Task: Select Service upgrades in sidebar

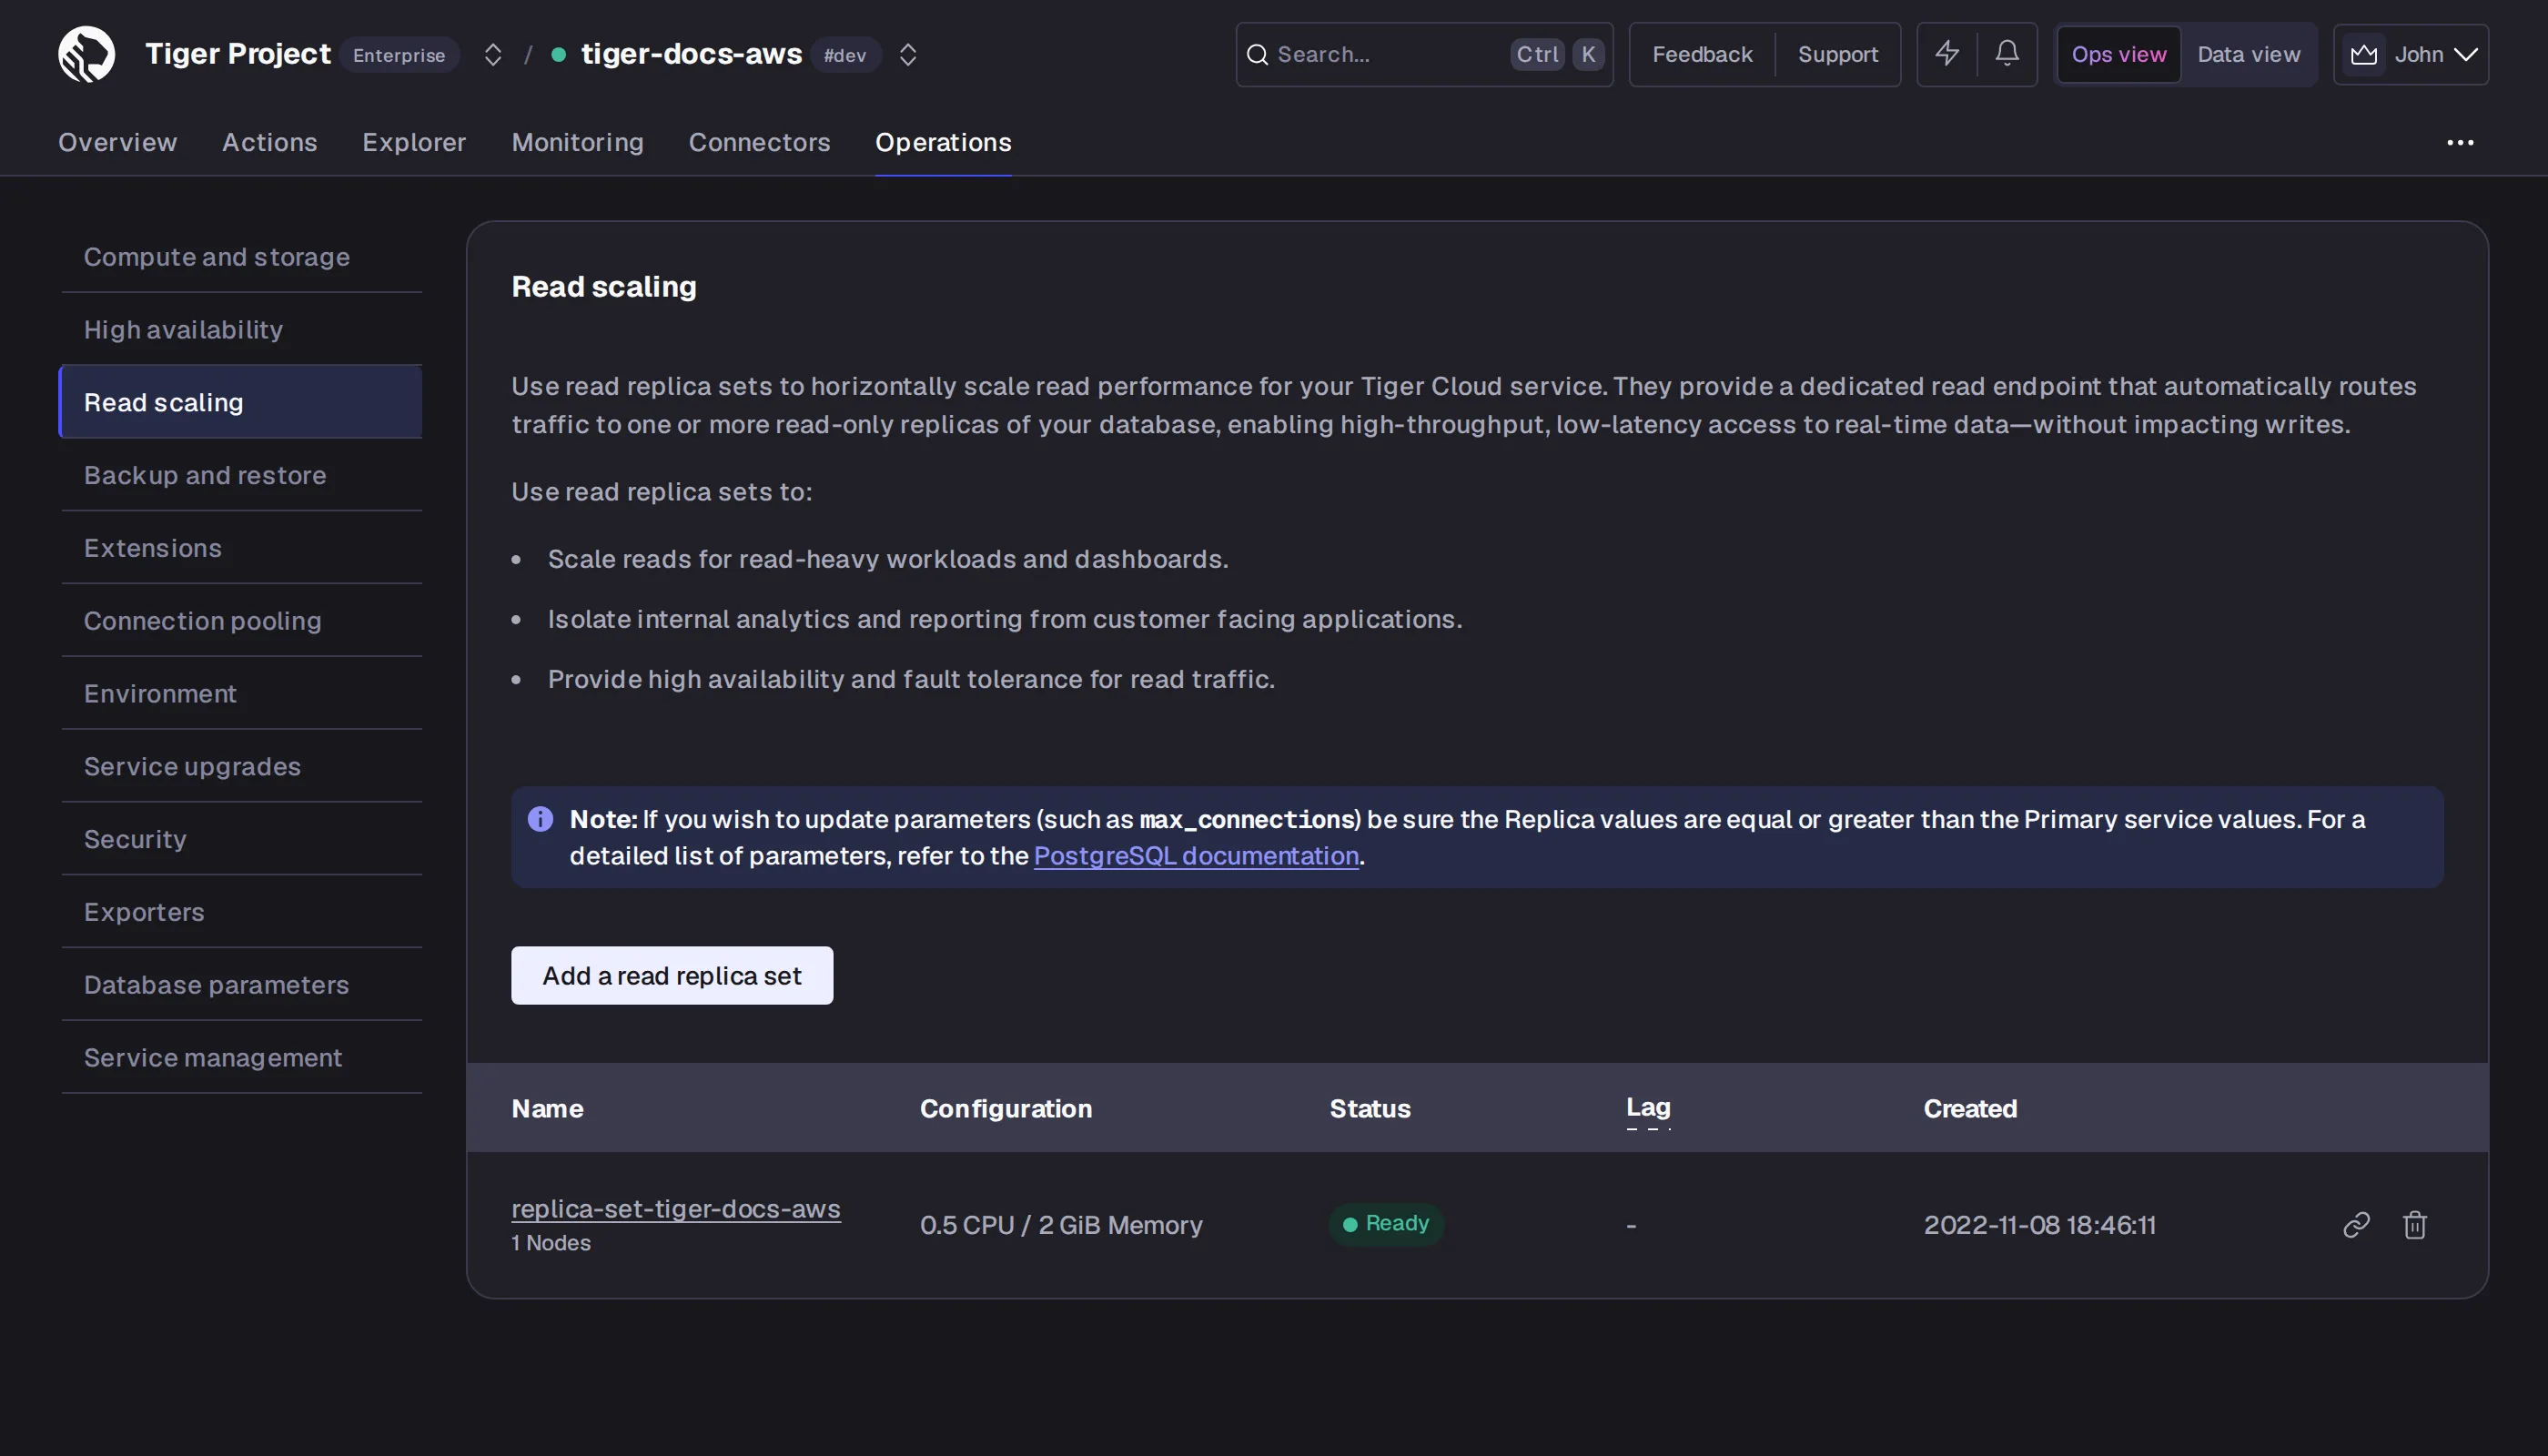Action: tap(241, 766)
